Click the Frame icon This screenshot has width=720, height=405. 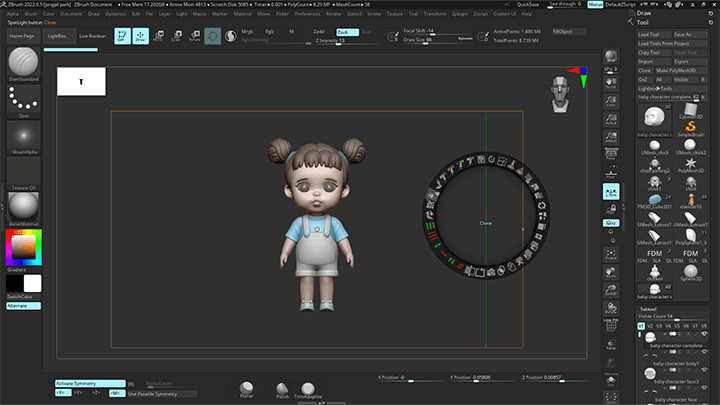coord(611,254)
